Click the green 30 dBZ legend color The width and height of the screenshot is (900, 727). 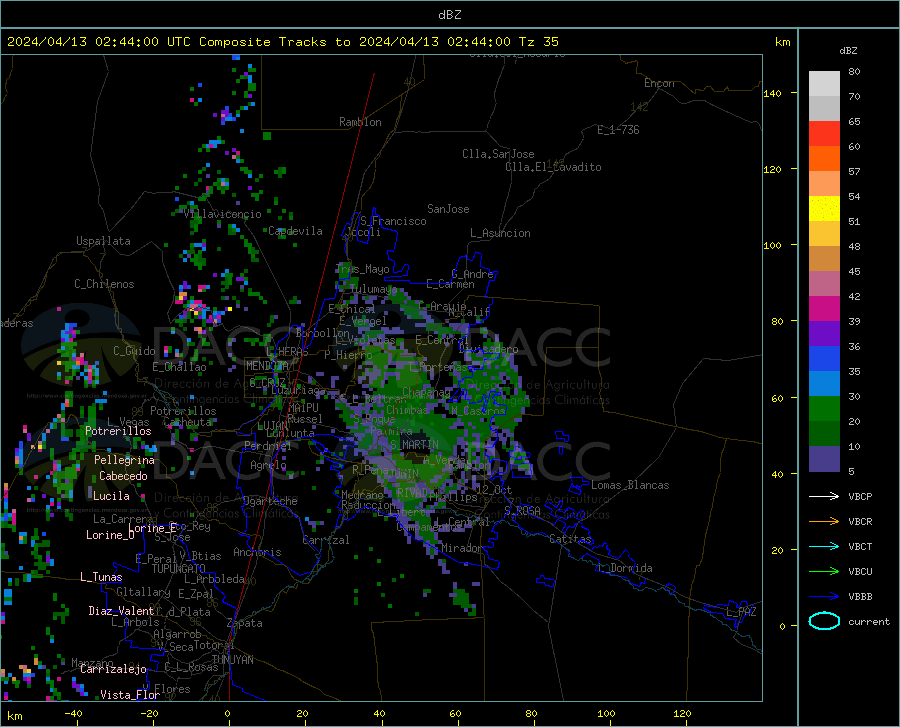pyautogui.click(x=824, y=409)
